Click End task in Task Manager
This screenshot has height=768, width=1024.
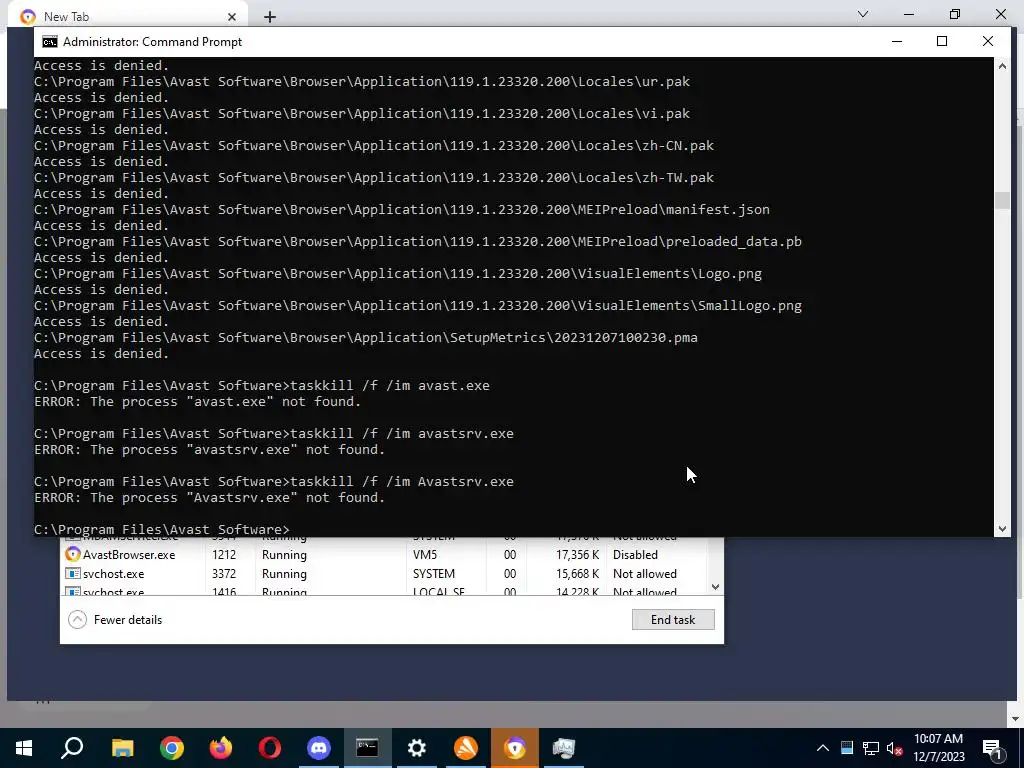click(x=673, y=620)
